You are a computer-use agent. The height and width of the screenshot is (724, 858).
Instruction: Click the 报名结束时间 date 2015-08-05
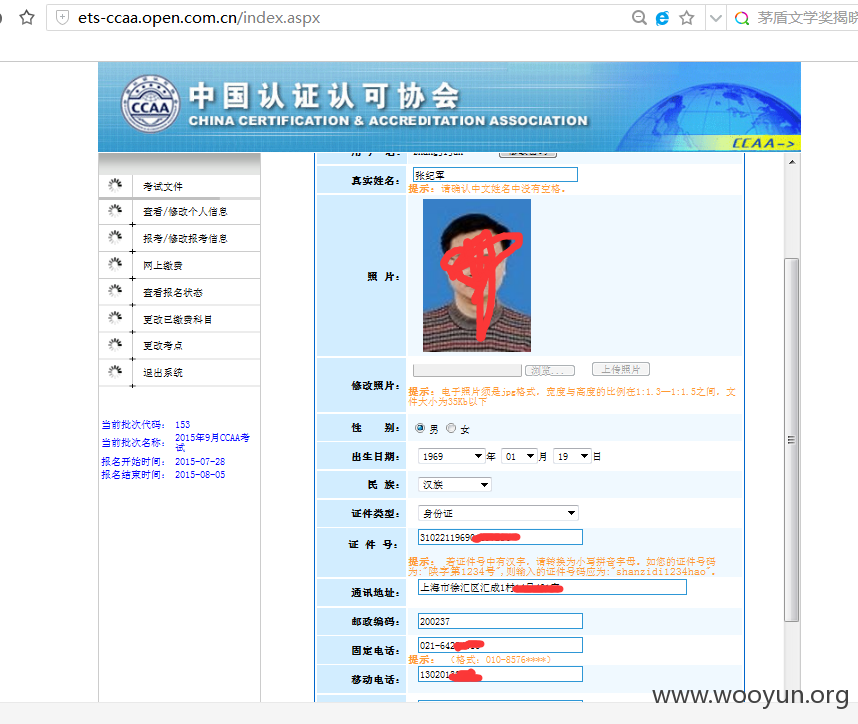200,475
